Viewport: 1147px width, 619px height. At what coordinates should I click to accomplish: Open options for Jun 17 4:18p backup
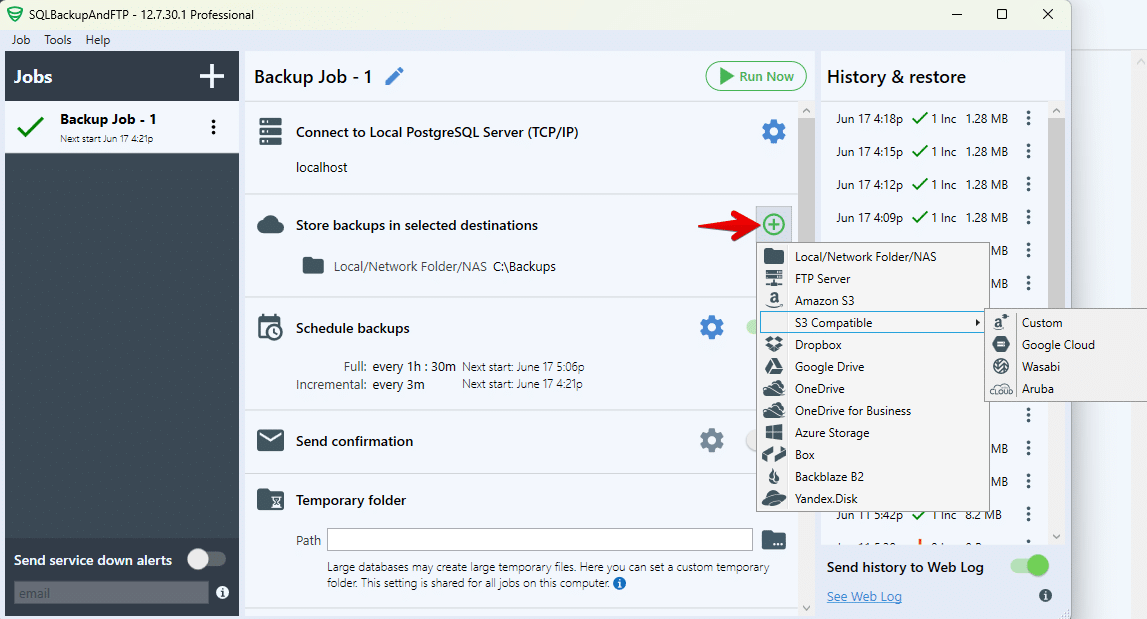click(1028, 119)
